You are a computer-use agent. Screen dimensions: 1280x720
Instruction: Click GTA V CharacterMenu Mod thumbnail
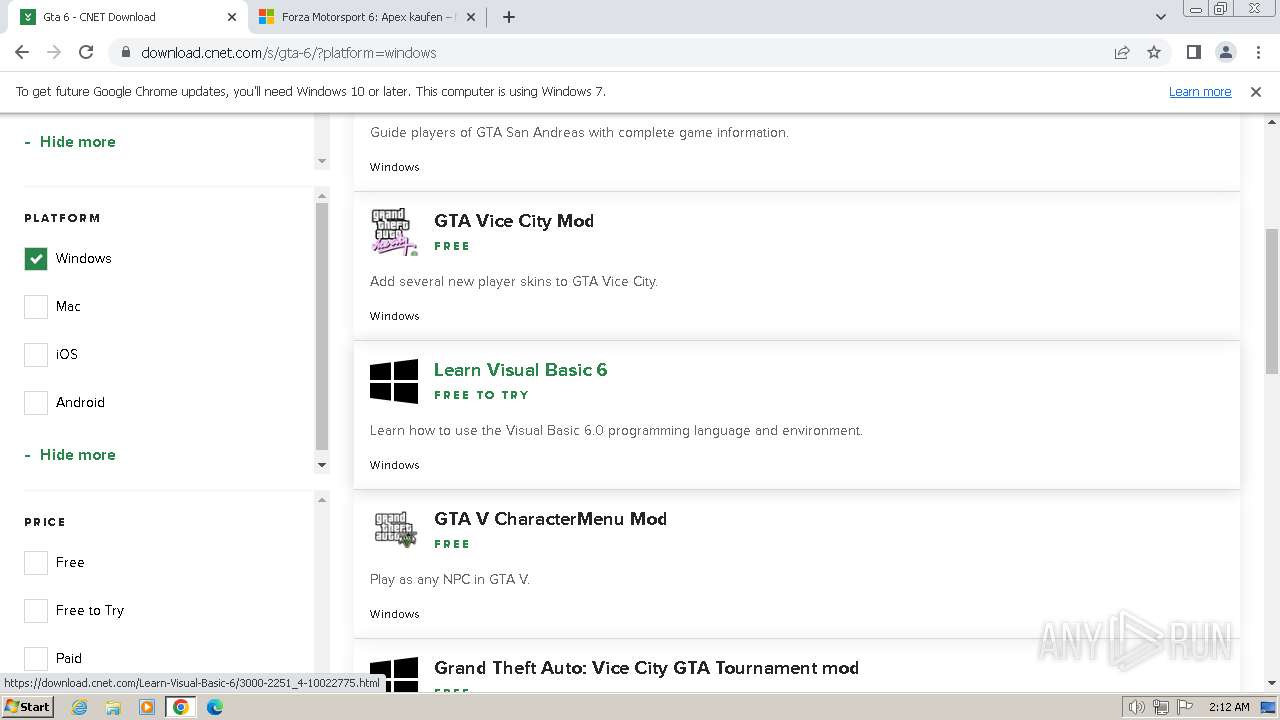pos(394,530)
